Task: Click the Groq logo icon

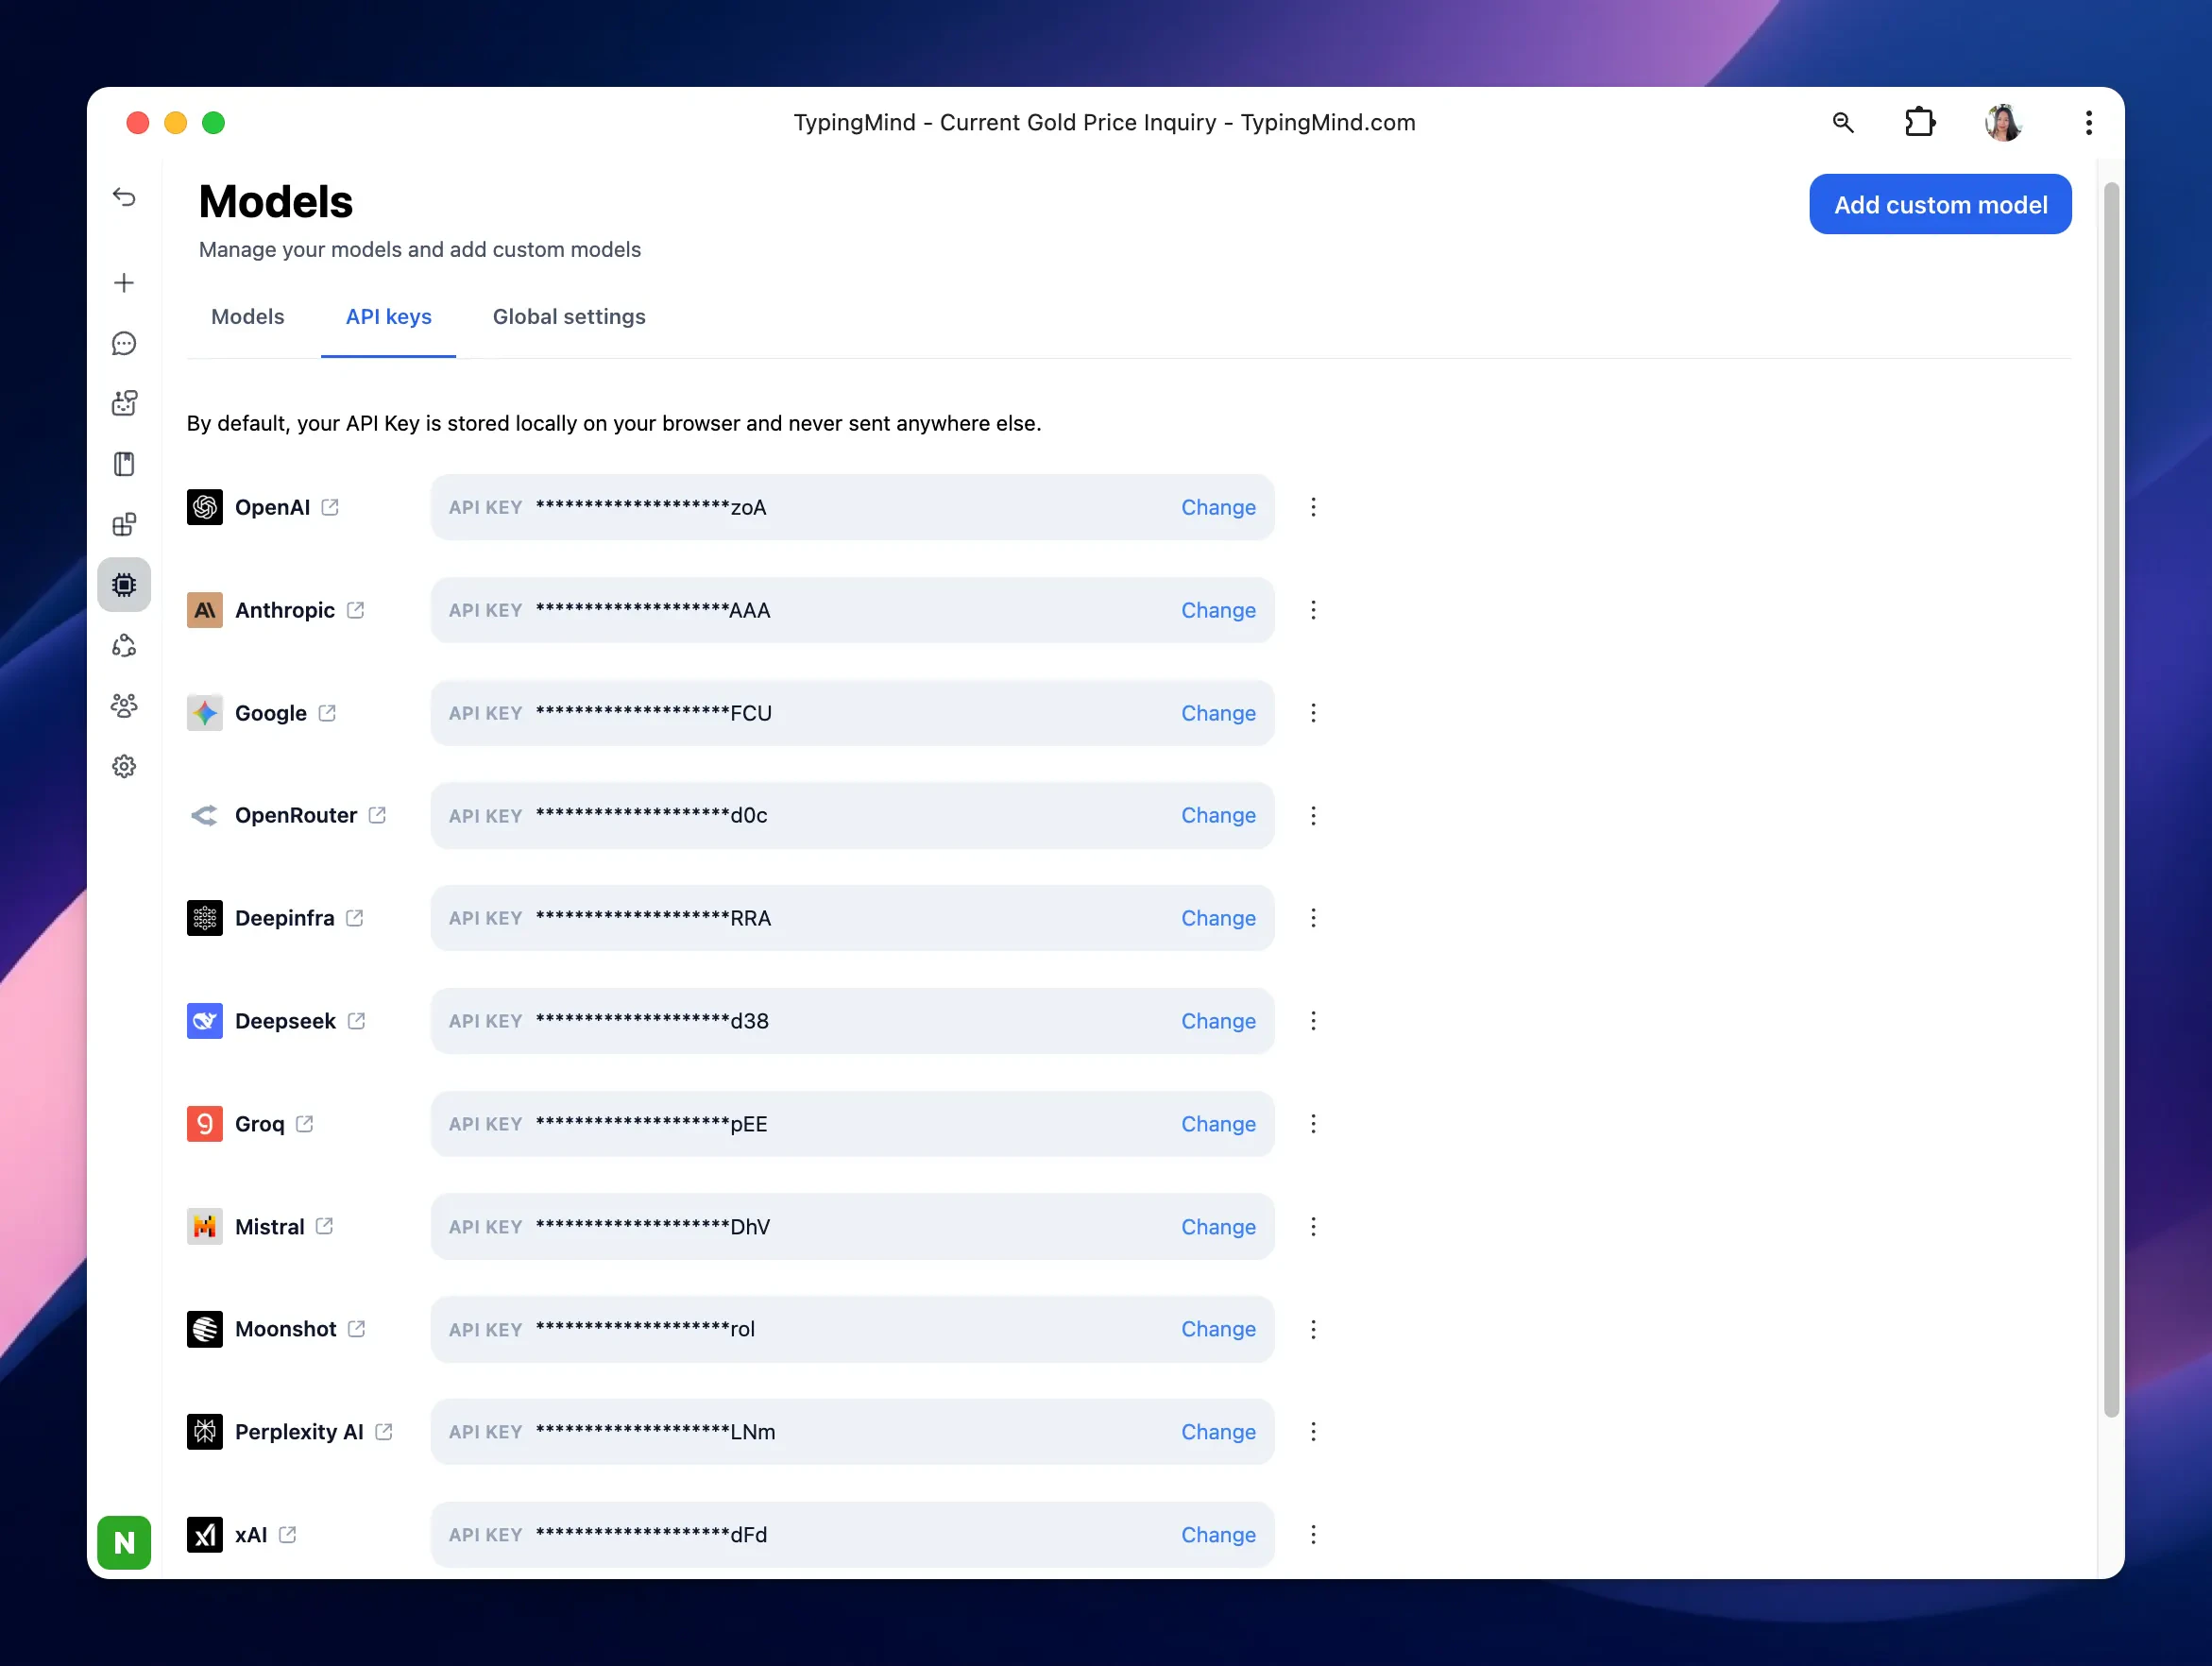Action: click(x=205, y=1124)
